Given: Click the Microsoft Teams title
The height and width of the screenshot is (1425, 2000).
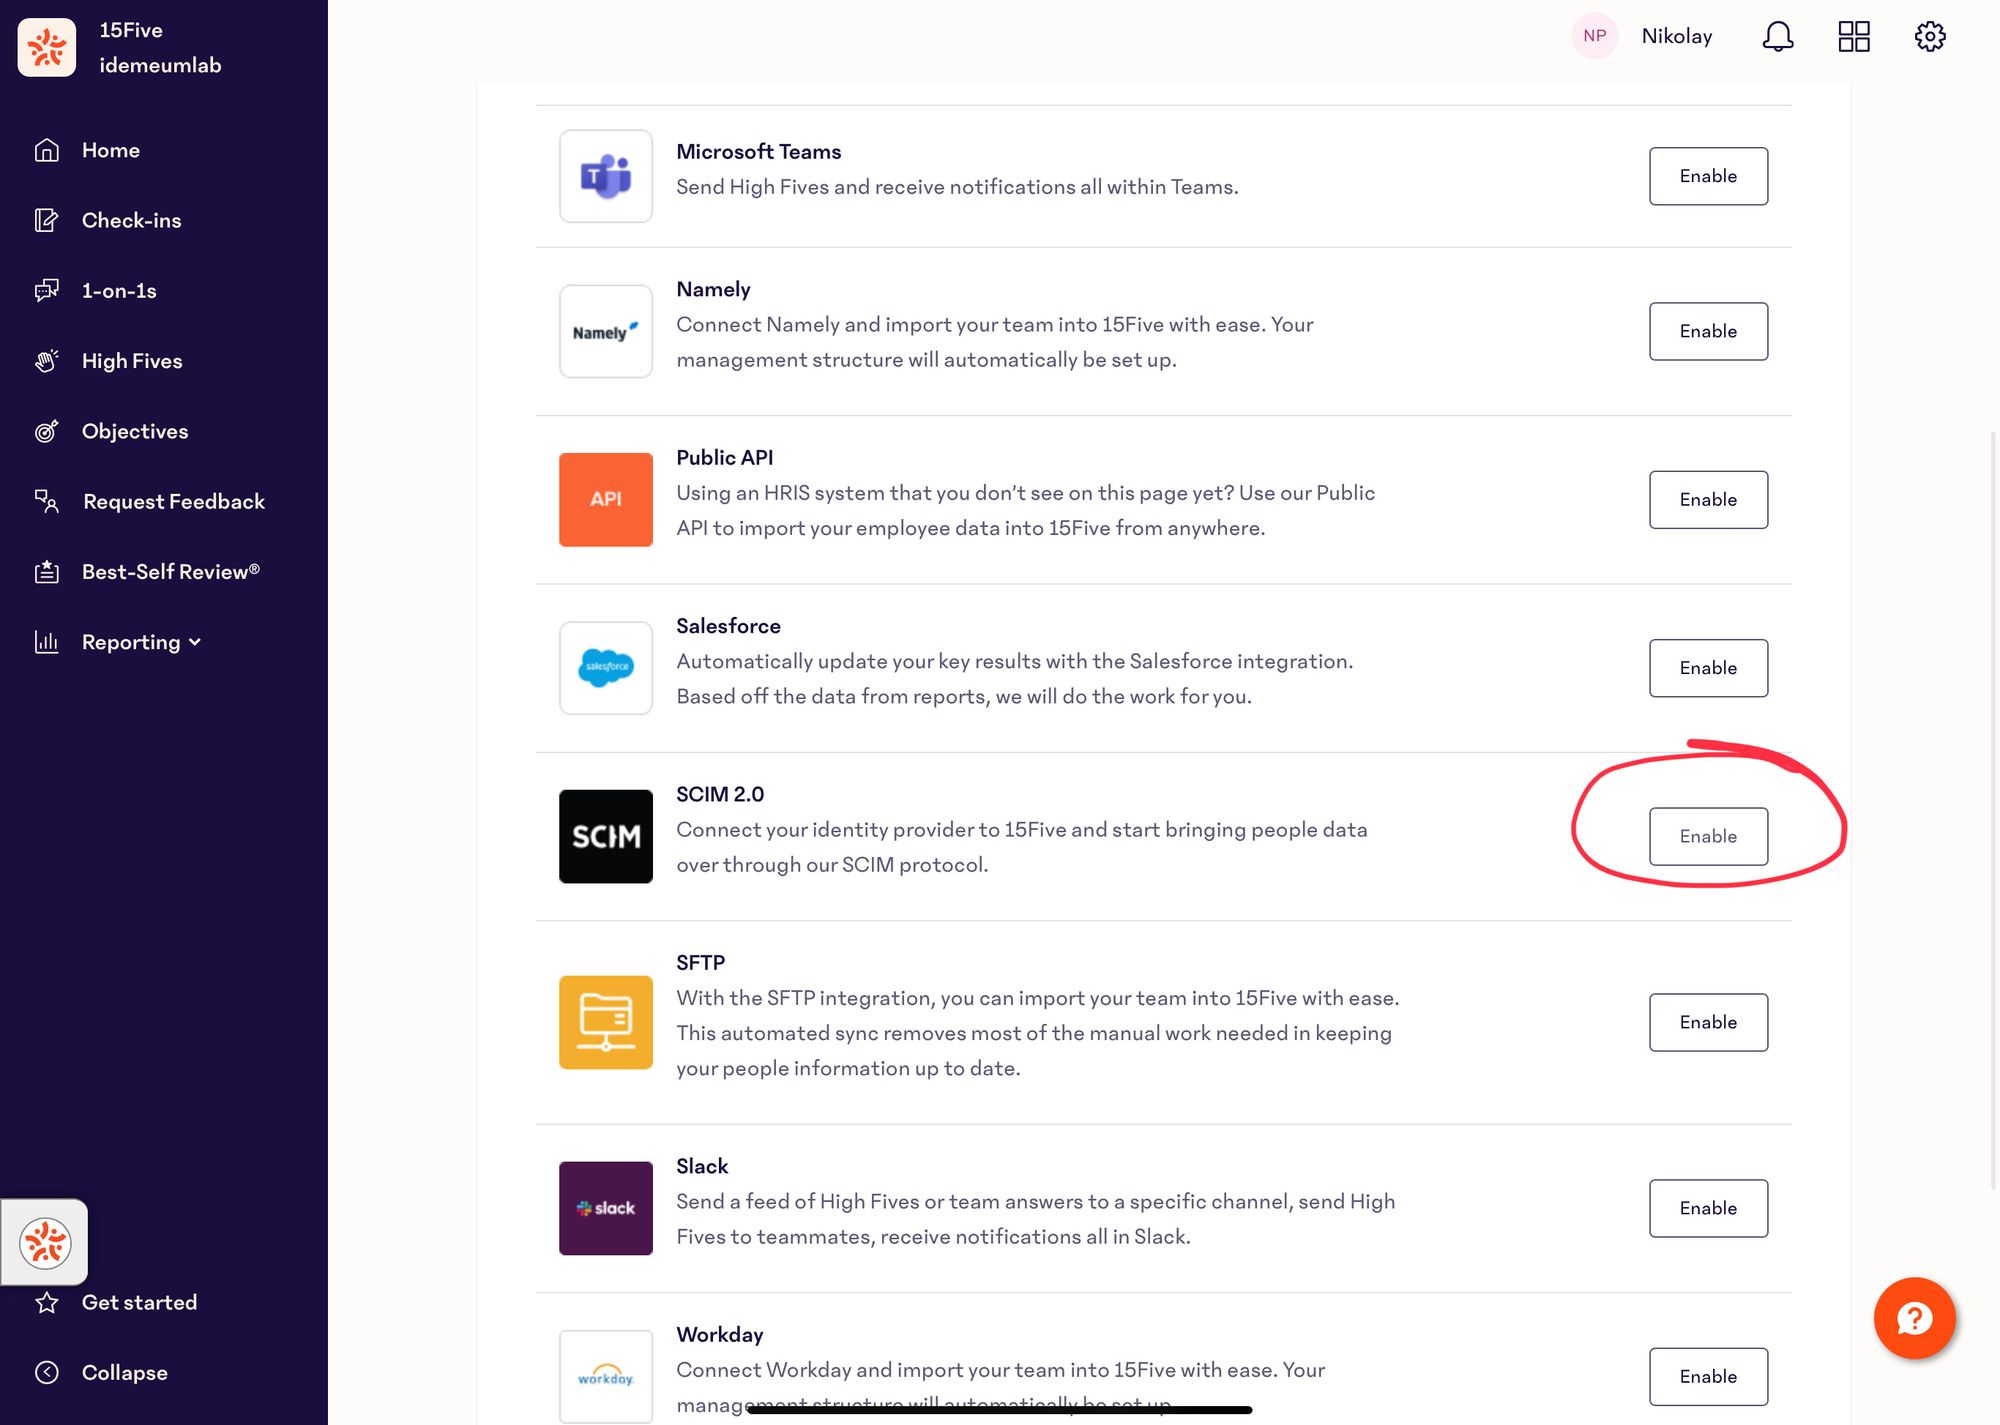Looking at the screenshot, I should click(759, 151).
